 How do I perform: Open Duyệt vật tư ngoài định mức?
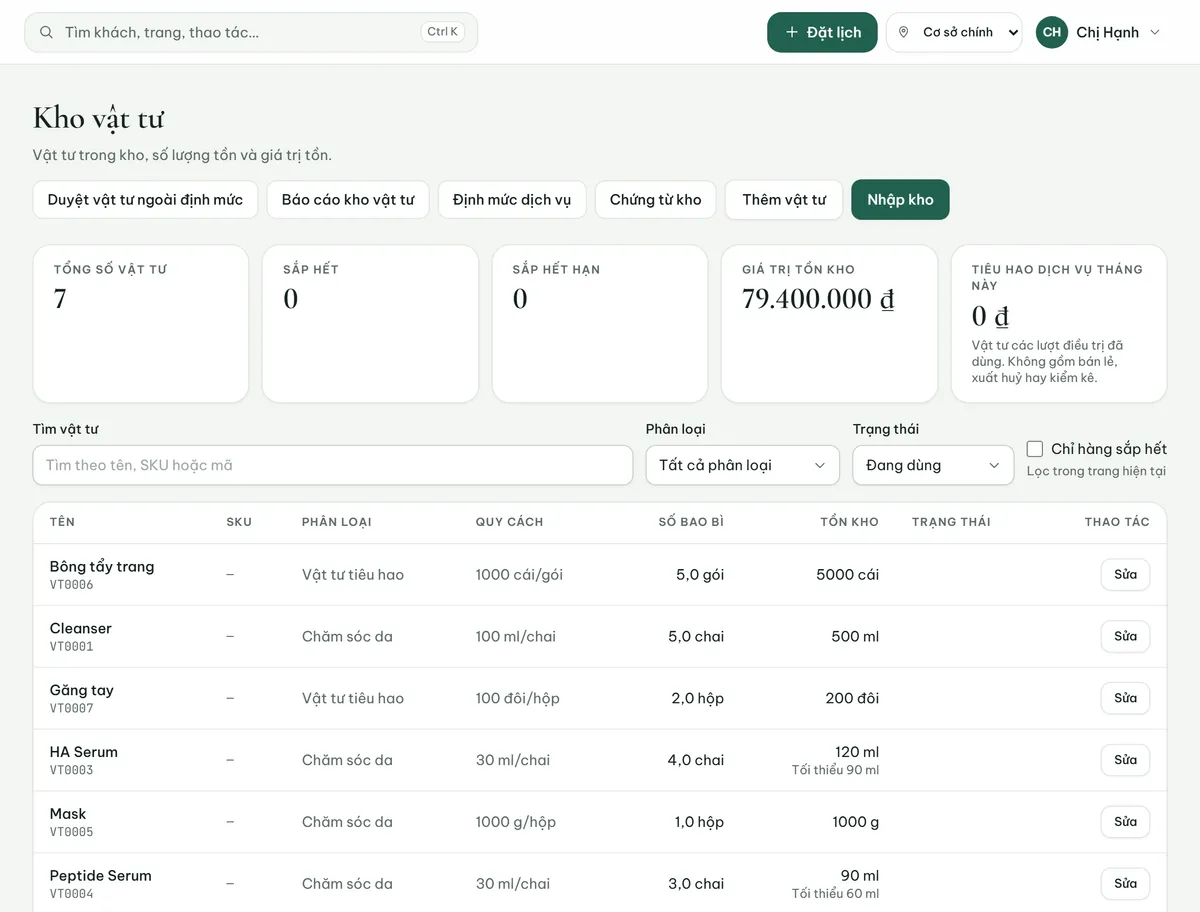(x=145, y=199)
